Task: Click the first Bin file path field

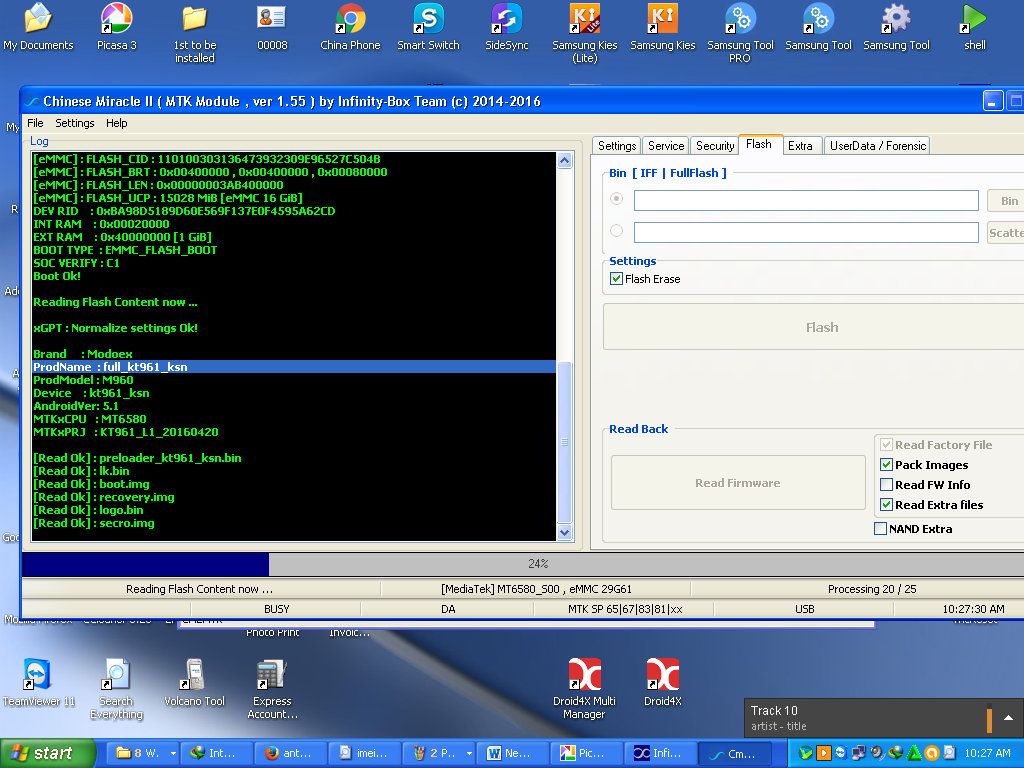Action: (806, 201)
